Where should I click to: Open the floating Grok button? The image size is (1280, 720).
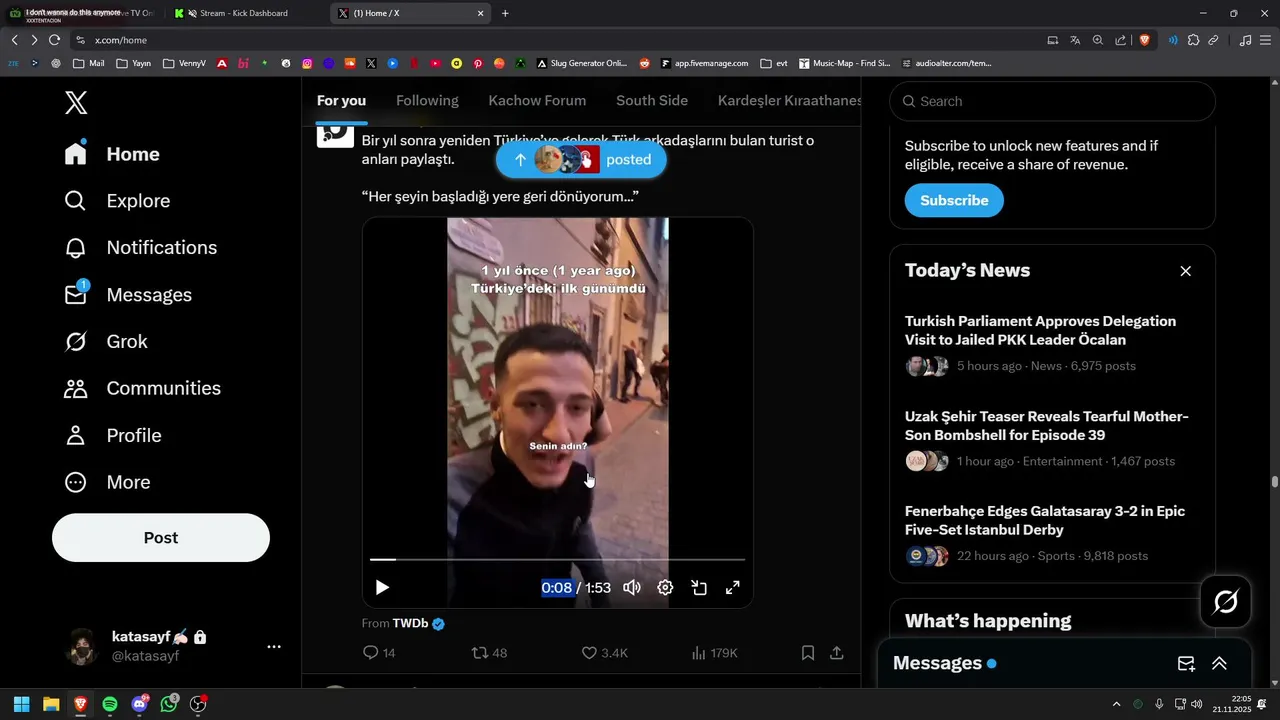click(x=1226, y=602)
